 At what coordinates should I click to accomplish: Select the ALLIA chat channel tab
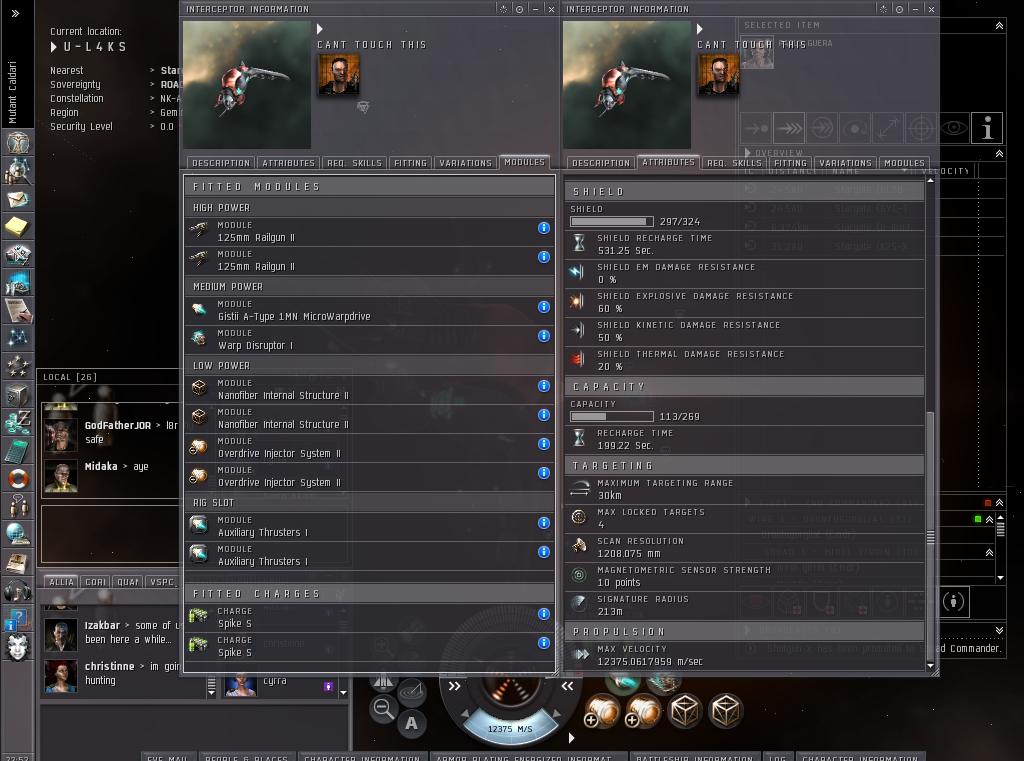tap(61, 581)
